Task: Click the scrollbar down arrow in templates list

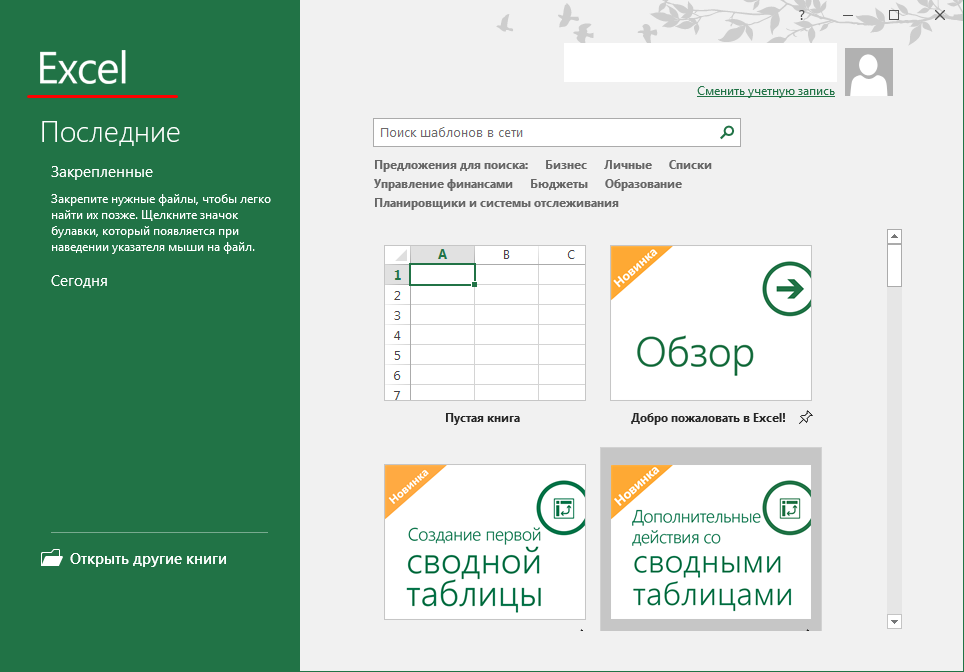Action: [x=894, y=622]
